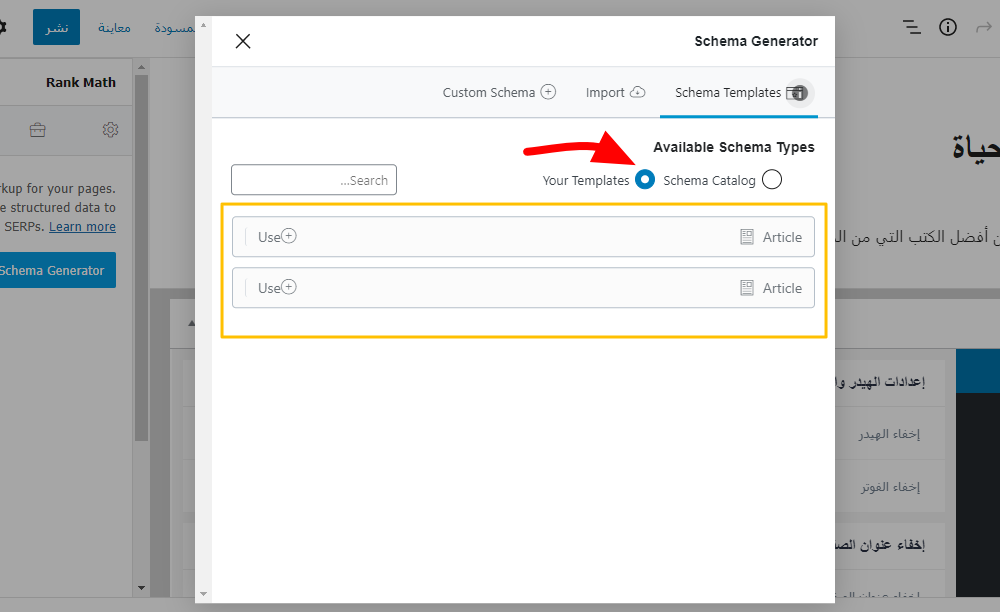Close the Schema Generator dialog
Viewport: 1000px width, 612px height.
pyautogui.click(x=243, y=41)
